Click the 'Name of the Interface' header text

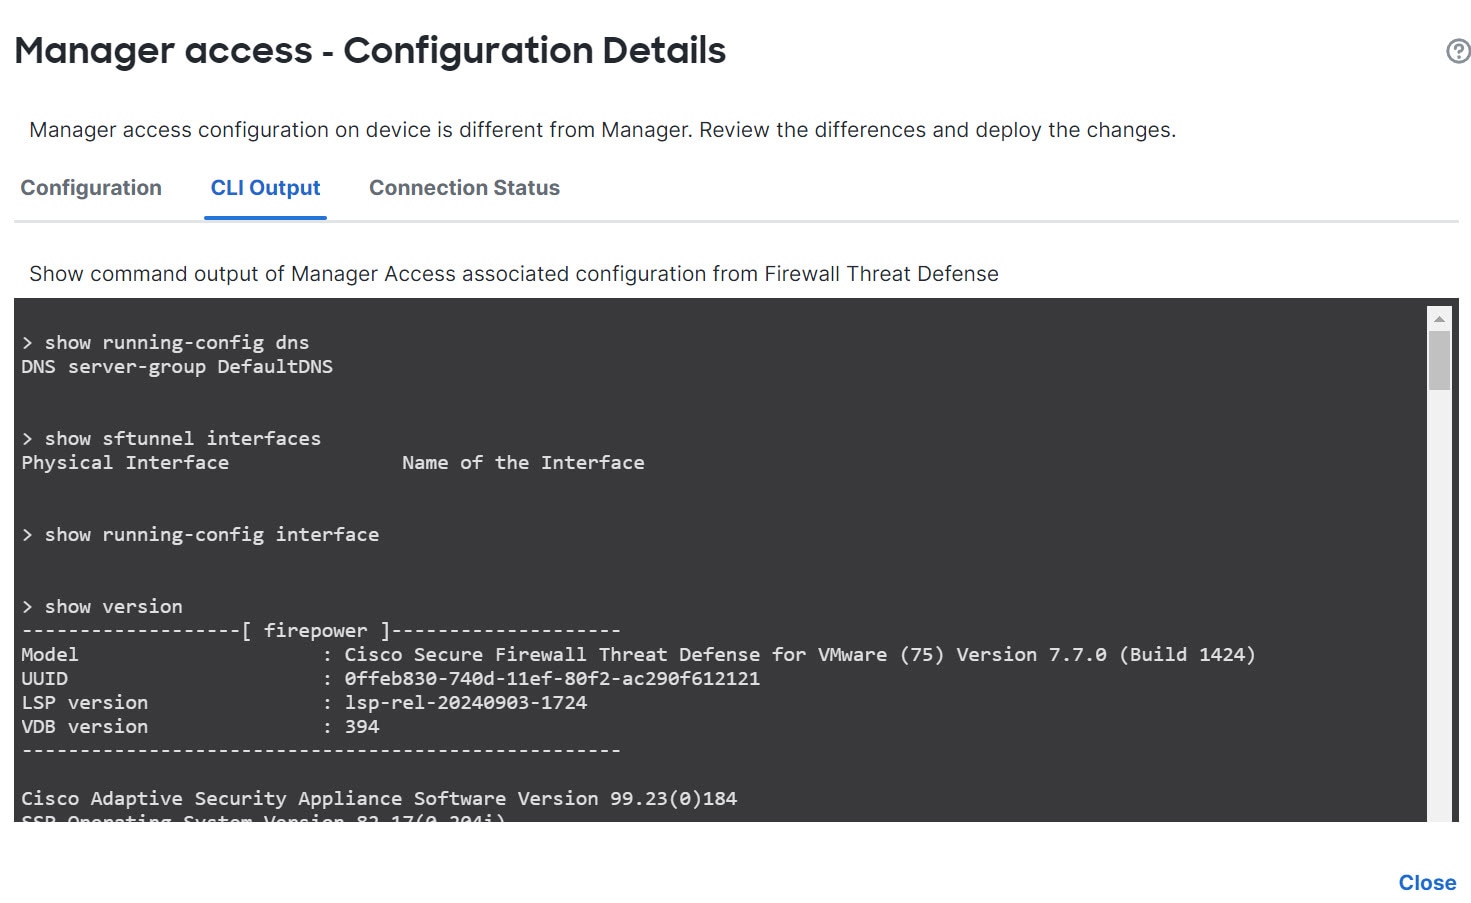(x=523, y=463)
